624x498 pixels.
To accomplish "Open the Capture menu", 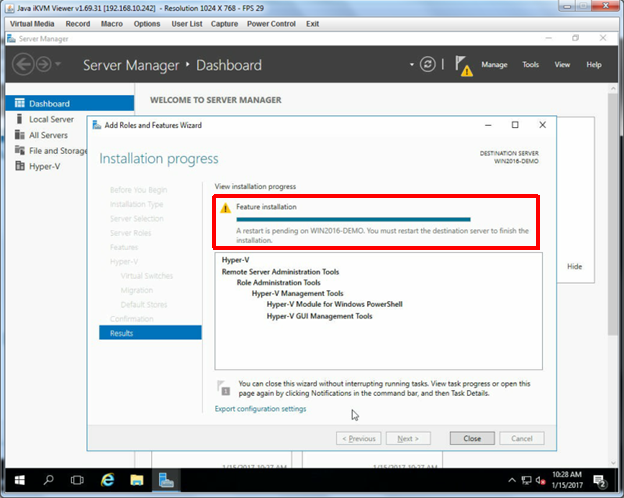I will click(224, 24).
